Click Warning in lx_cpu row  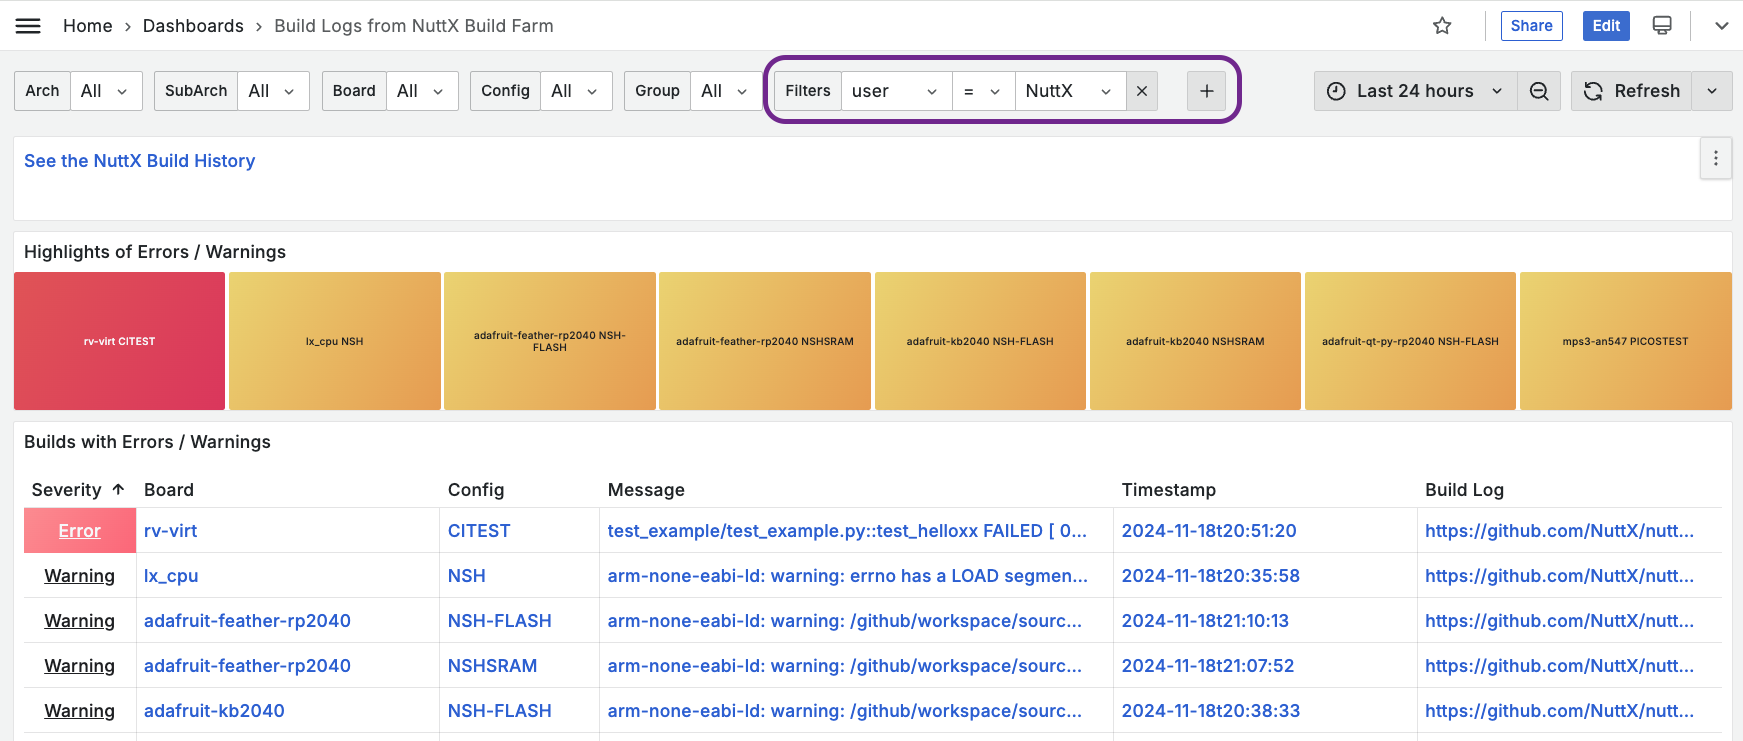(x=80, y=576)
